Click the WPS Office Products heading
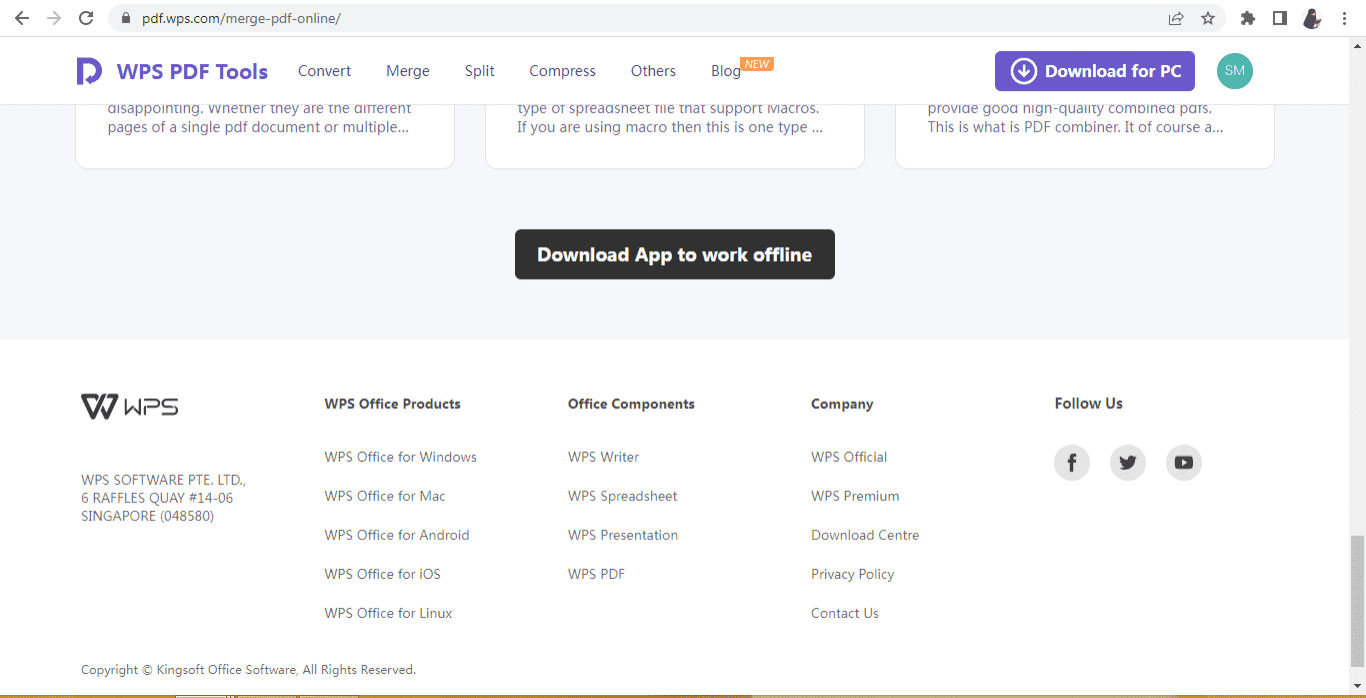Viewport: 1366px width, 698px height. pyautogui.click(x=392, y=404)
